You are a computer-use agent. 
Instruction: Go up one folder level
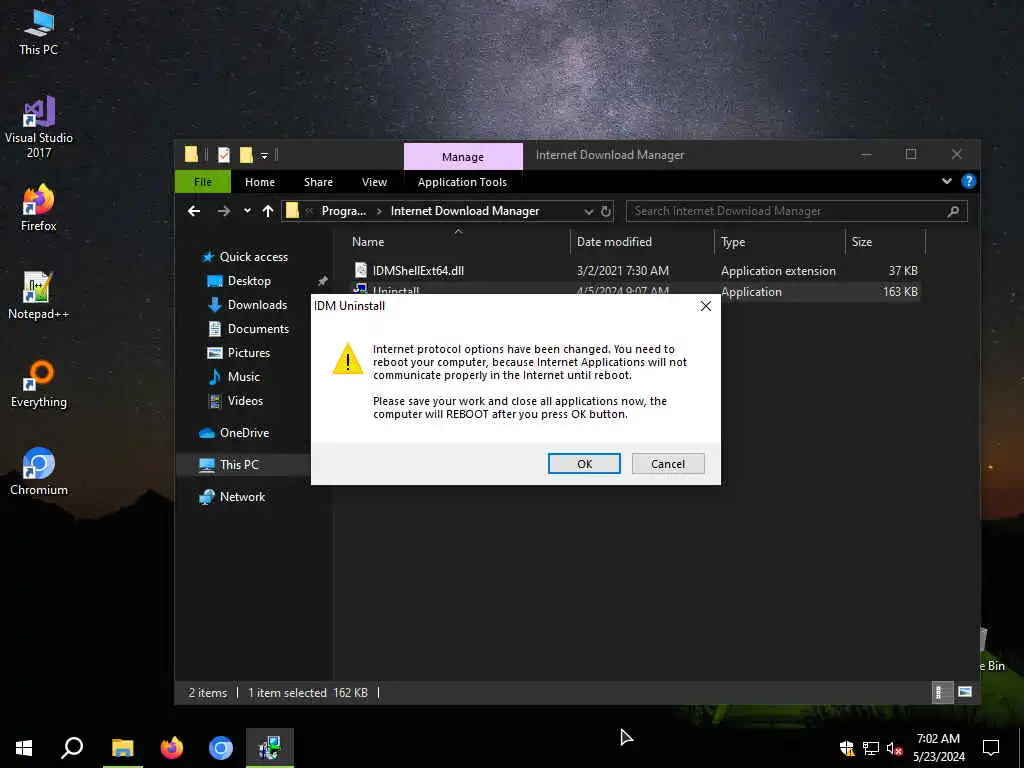pos(268,211)
